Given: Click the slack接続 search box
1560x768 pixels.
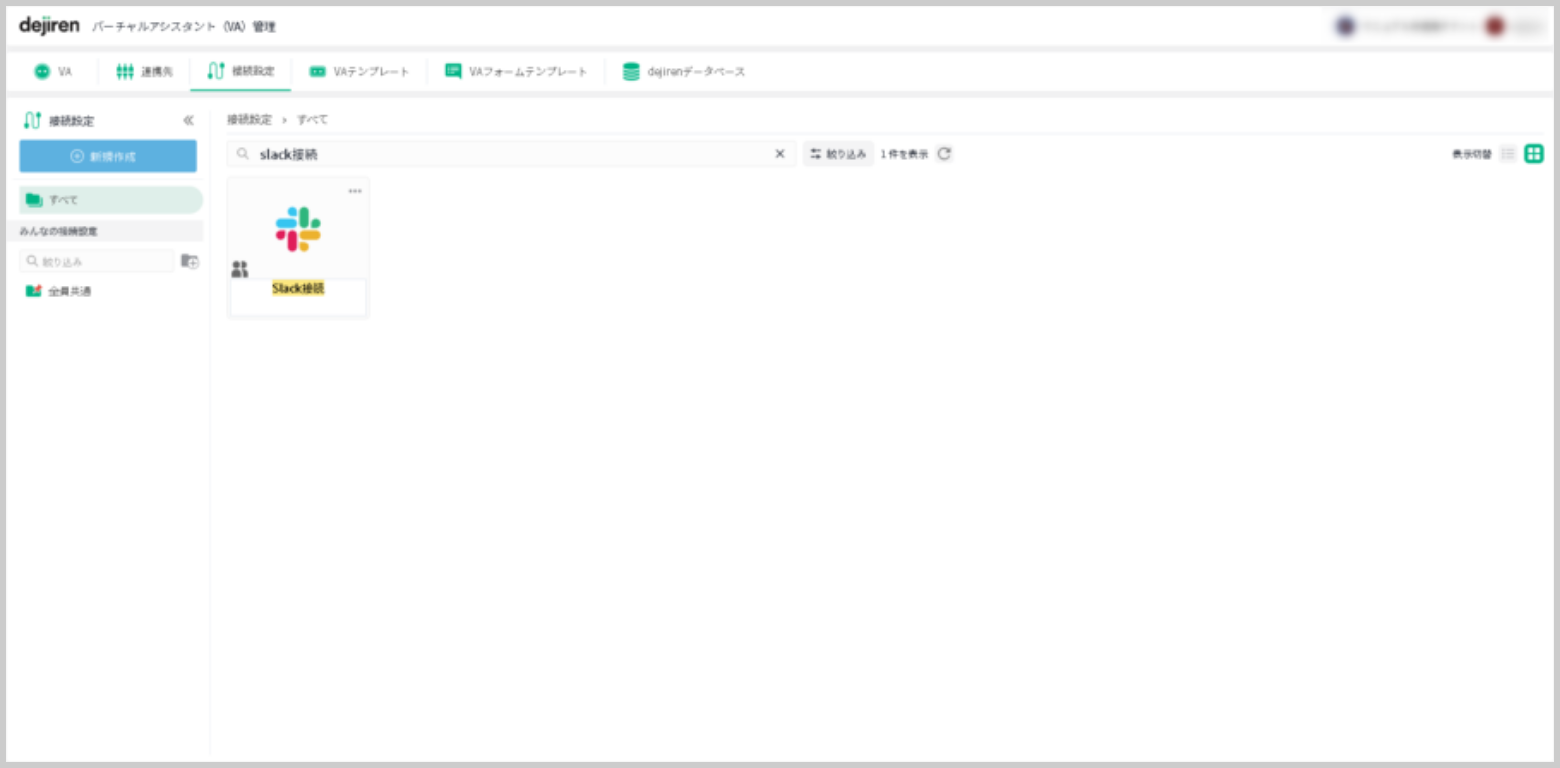Looking at the screenshot, I should coord(510,154).
